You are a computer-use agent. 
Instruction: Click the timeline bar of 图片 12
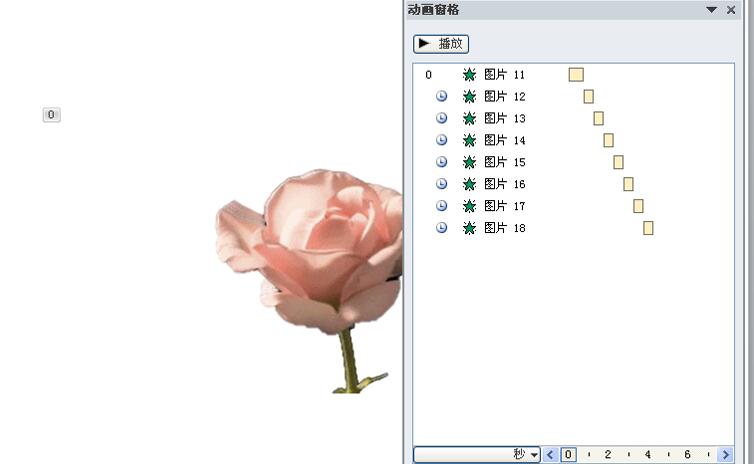click(589, 97)
